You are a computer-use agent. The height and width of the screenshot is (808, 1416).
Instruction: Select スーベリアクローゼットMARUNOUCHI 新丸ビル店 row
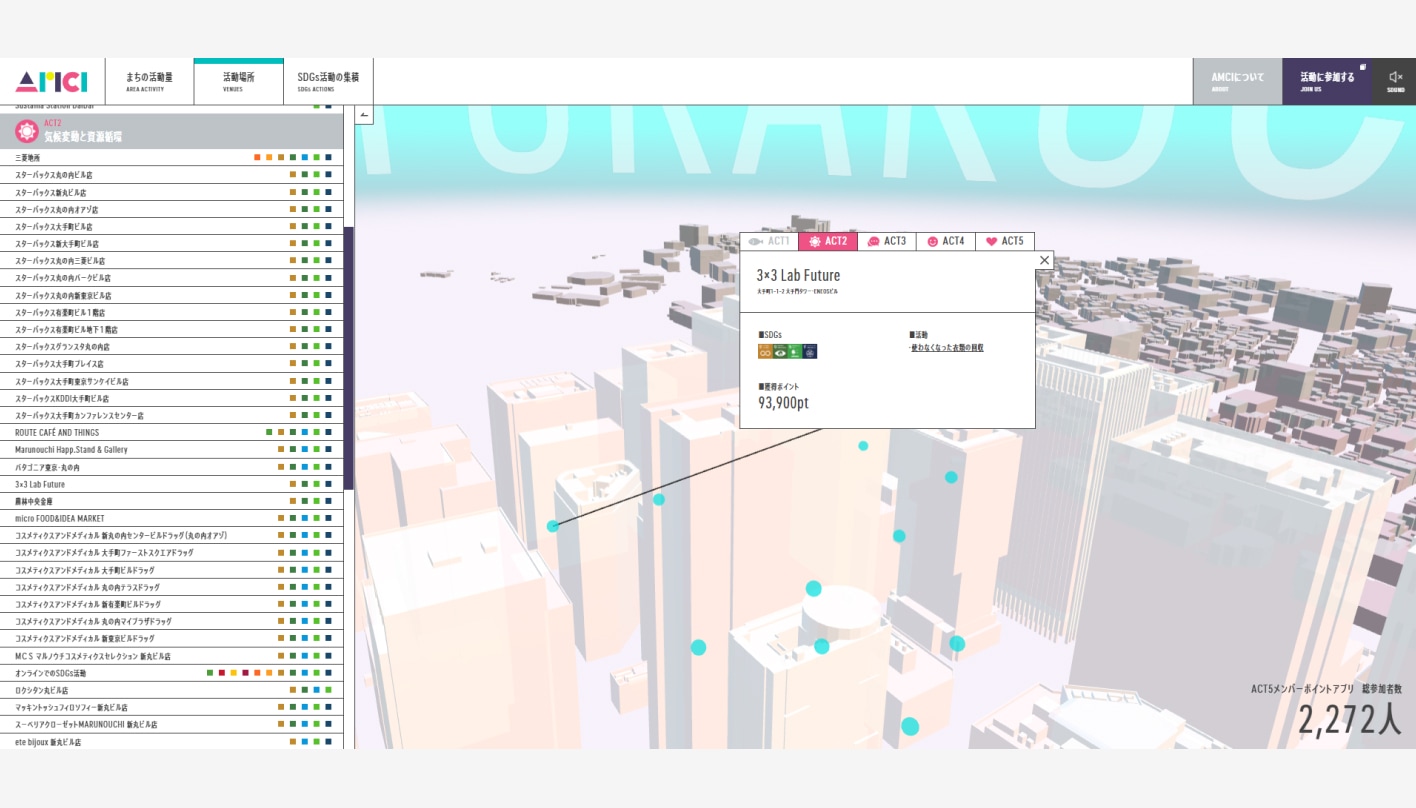172,724
